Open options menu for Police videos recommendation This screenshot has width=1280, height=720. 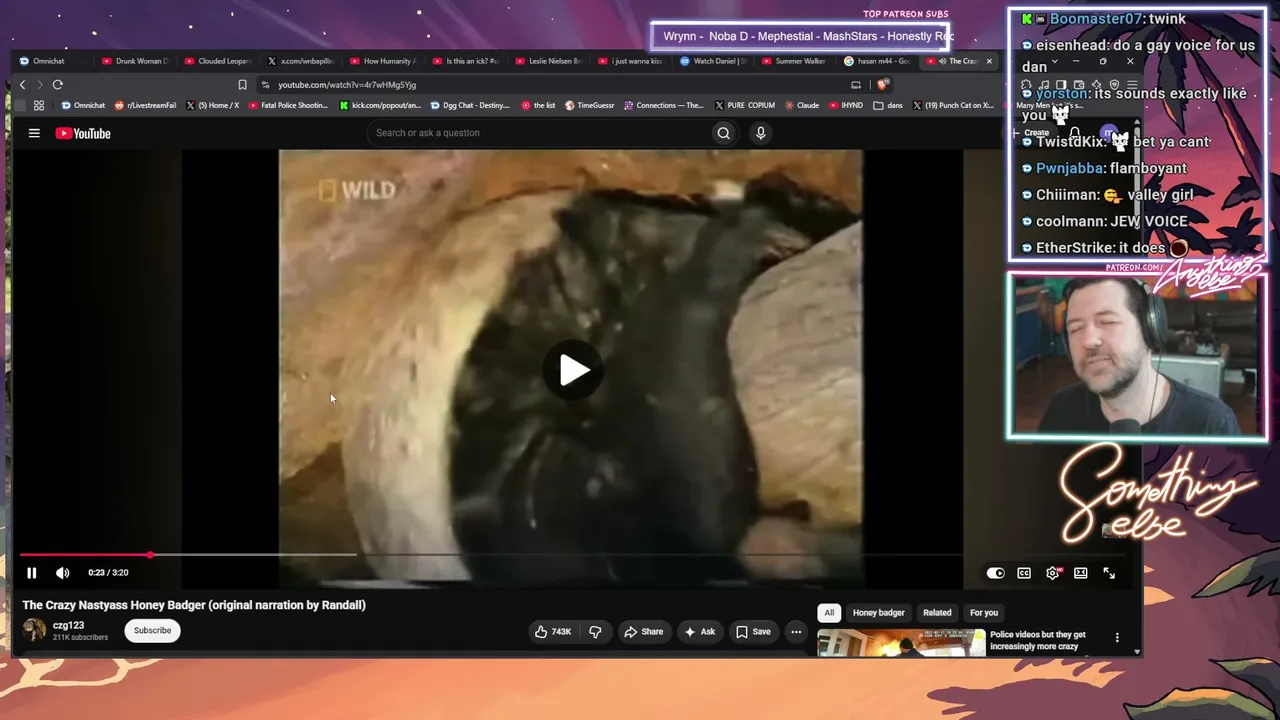pyautogui.click(x=1117, y=638)
